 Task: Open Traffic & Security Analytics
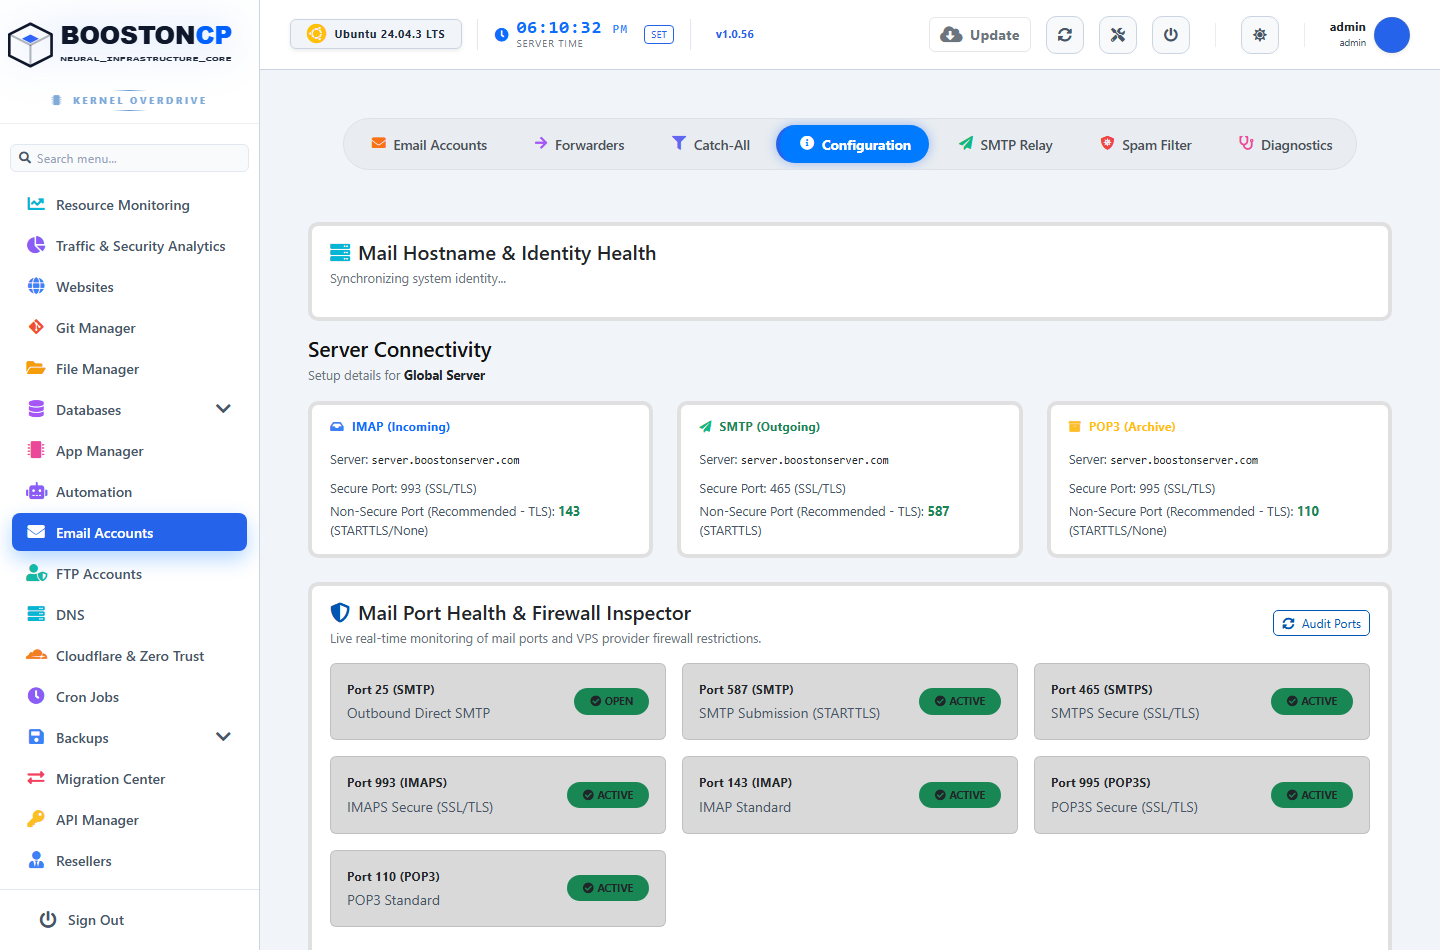[129, 246]
